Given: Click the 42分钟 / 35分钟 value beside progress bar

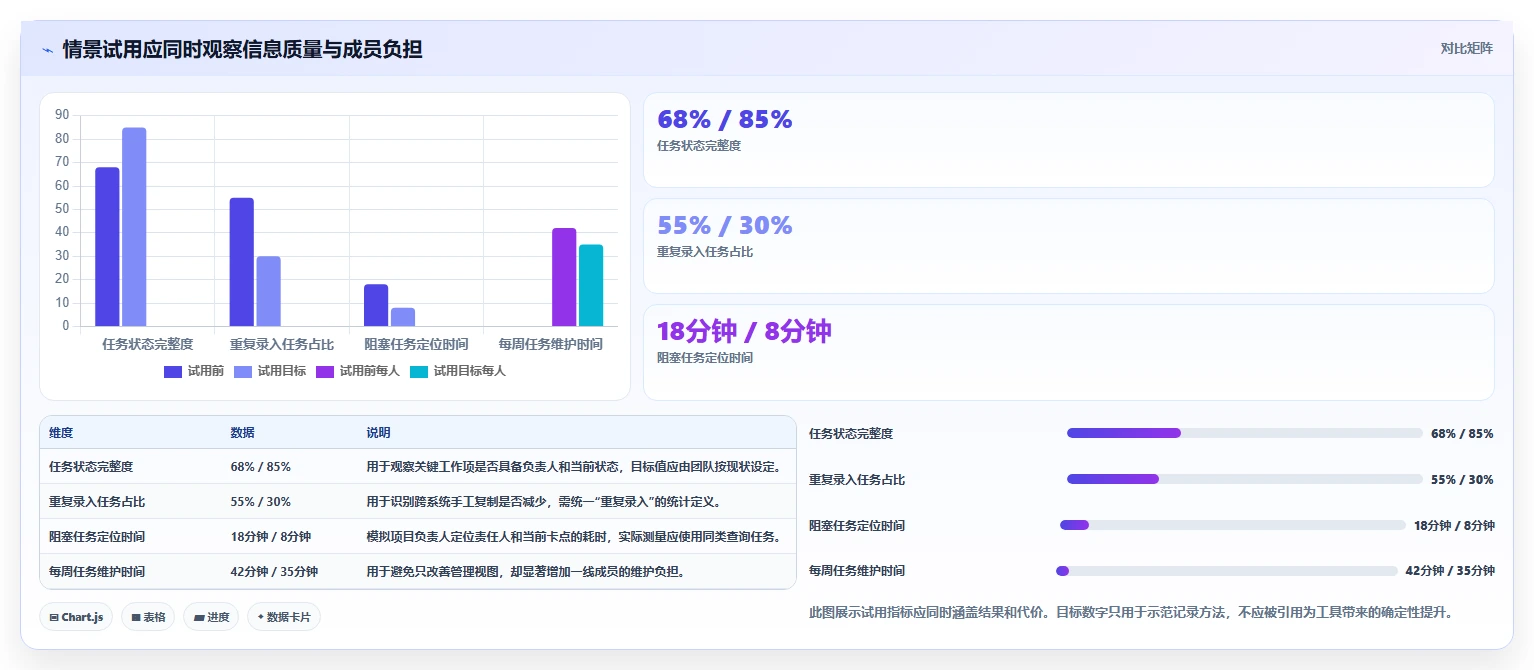Looking at the screenshot, I should click(1450, 571).
